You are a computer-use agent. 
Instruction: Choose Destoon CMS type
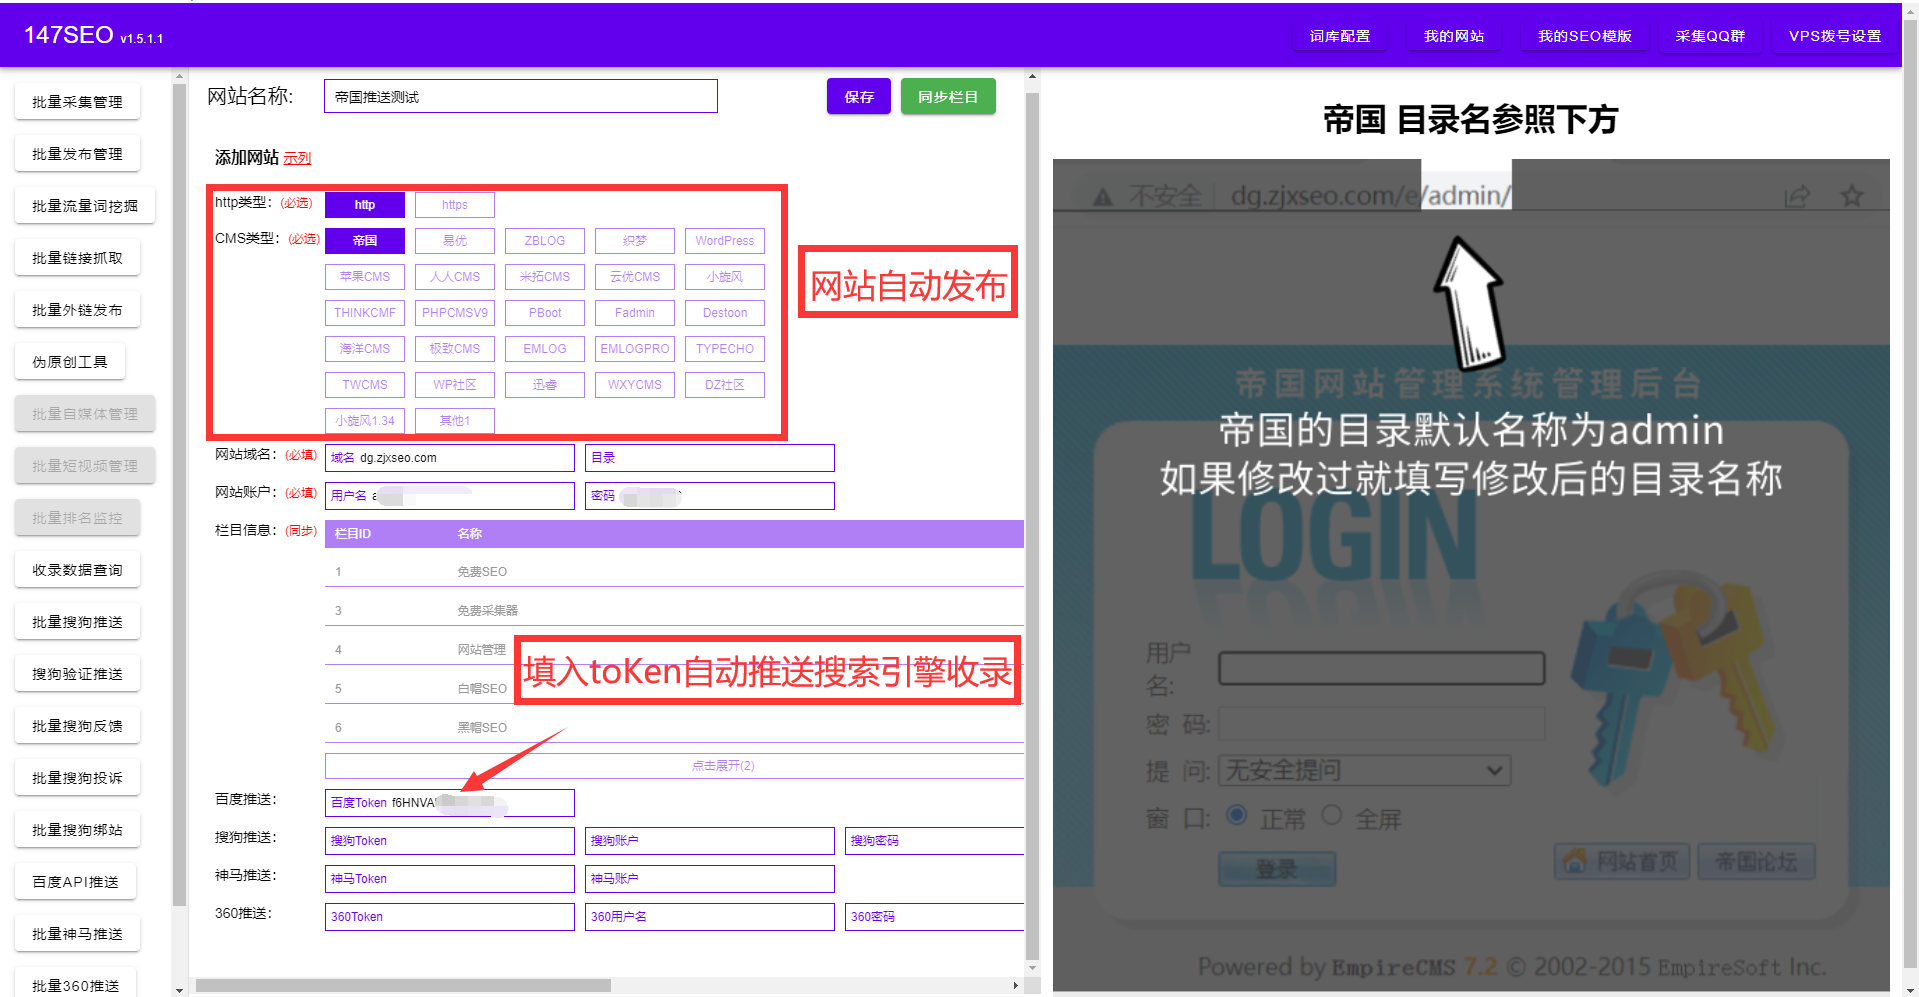point(725,313)
